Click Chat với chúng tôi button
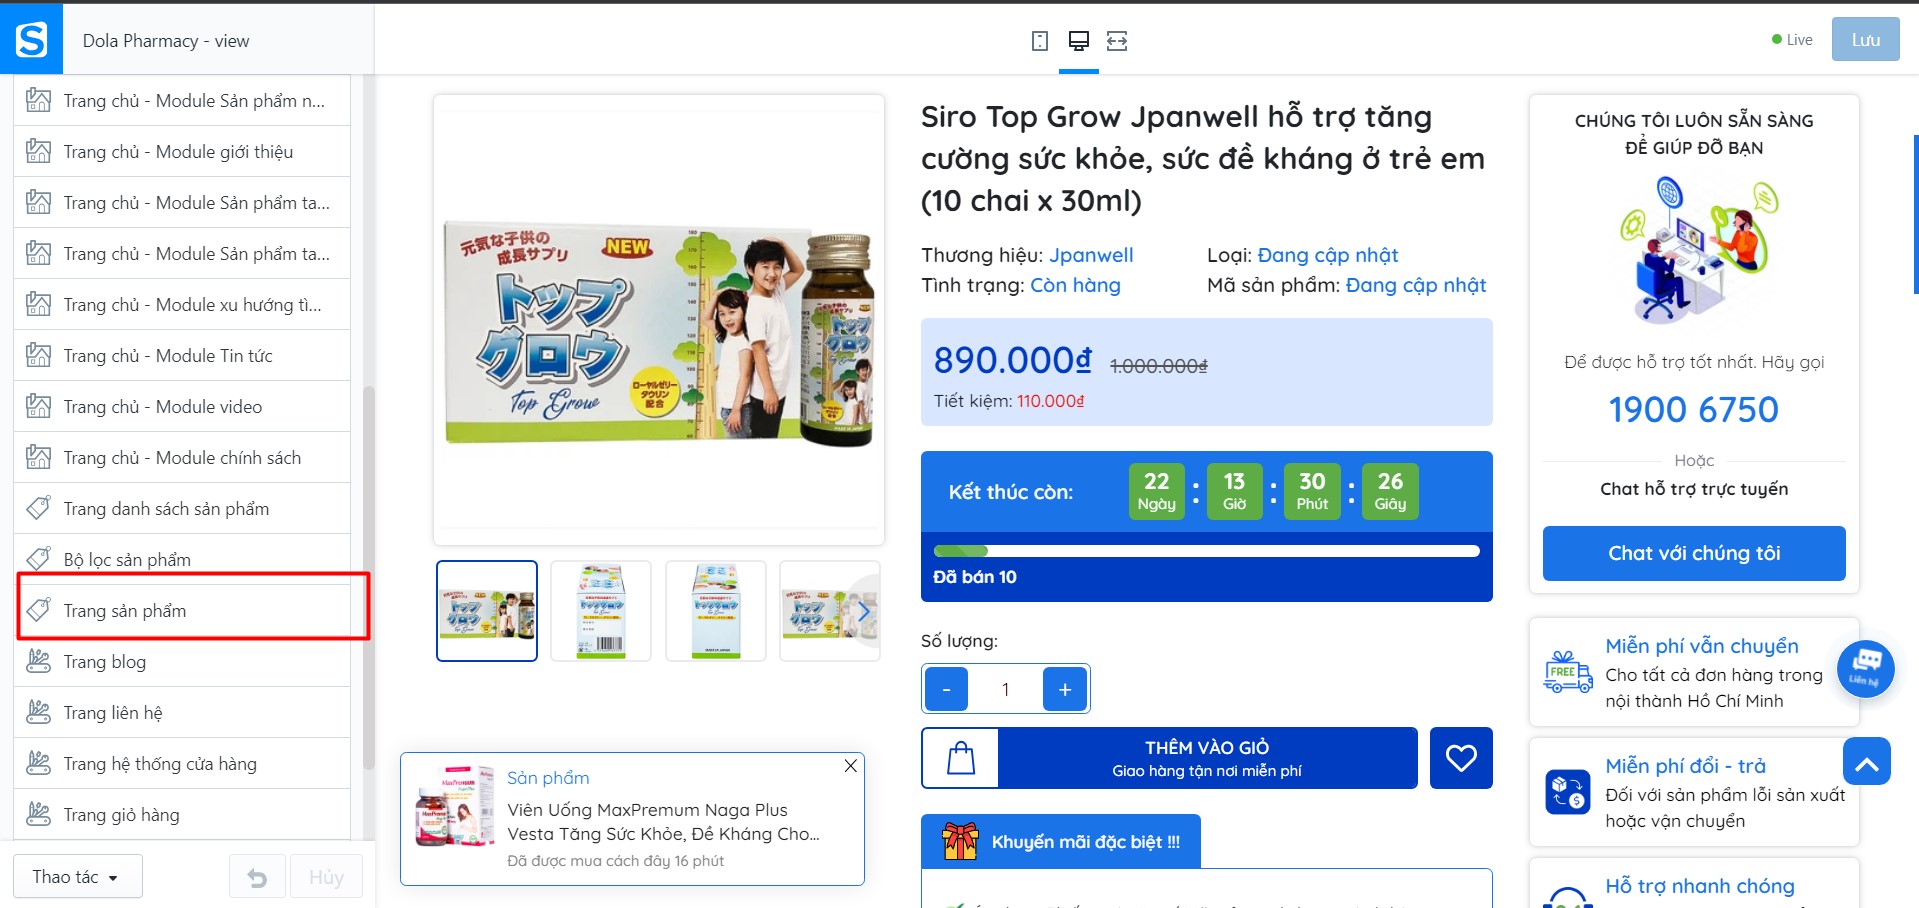 pyautogui.click(x=1694, y=553)
